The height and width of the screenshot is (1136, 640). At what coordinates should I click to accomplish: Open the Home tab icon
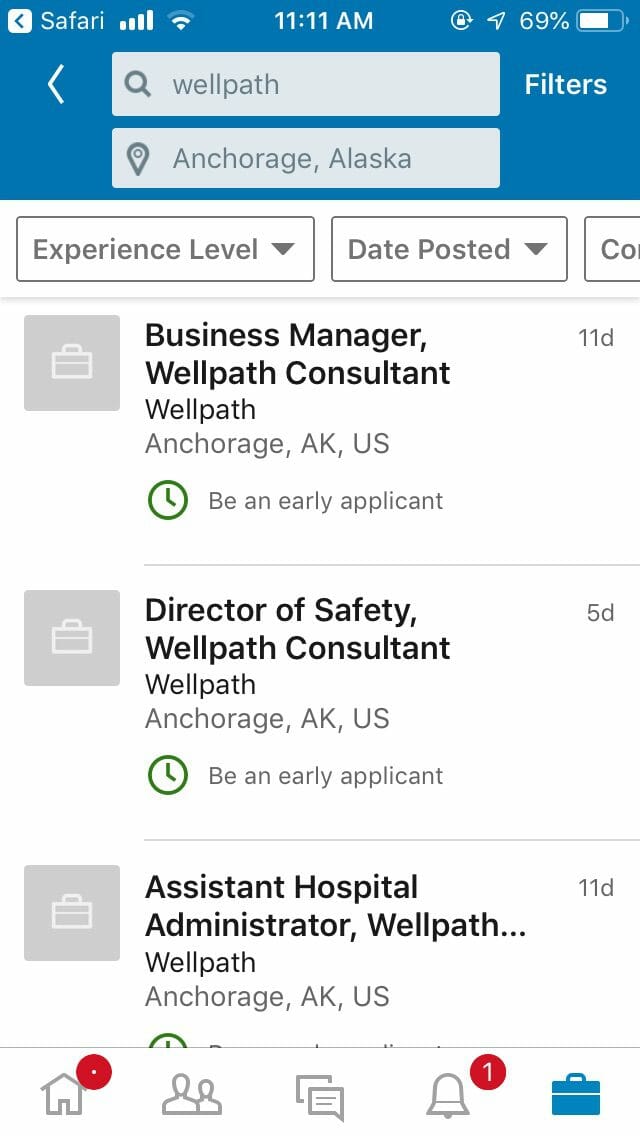coord(63,1094)
